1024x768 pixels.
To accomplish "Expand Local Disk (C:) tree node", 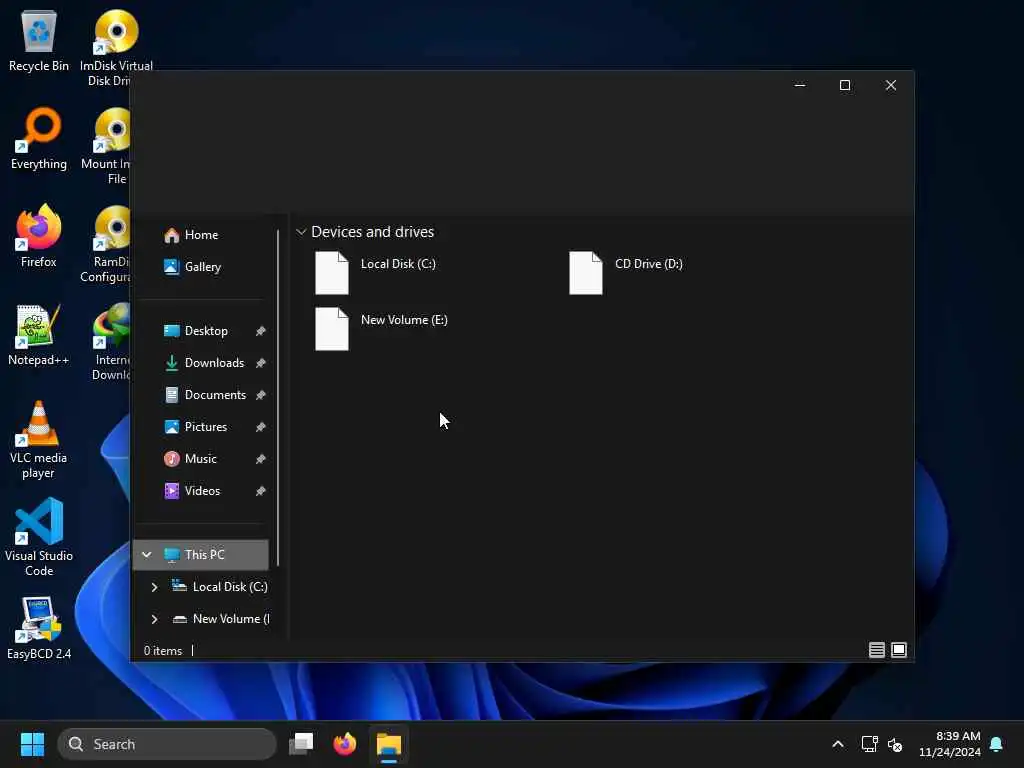I will (x=154, y=587).
